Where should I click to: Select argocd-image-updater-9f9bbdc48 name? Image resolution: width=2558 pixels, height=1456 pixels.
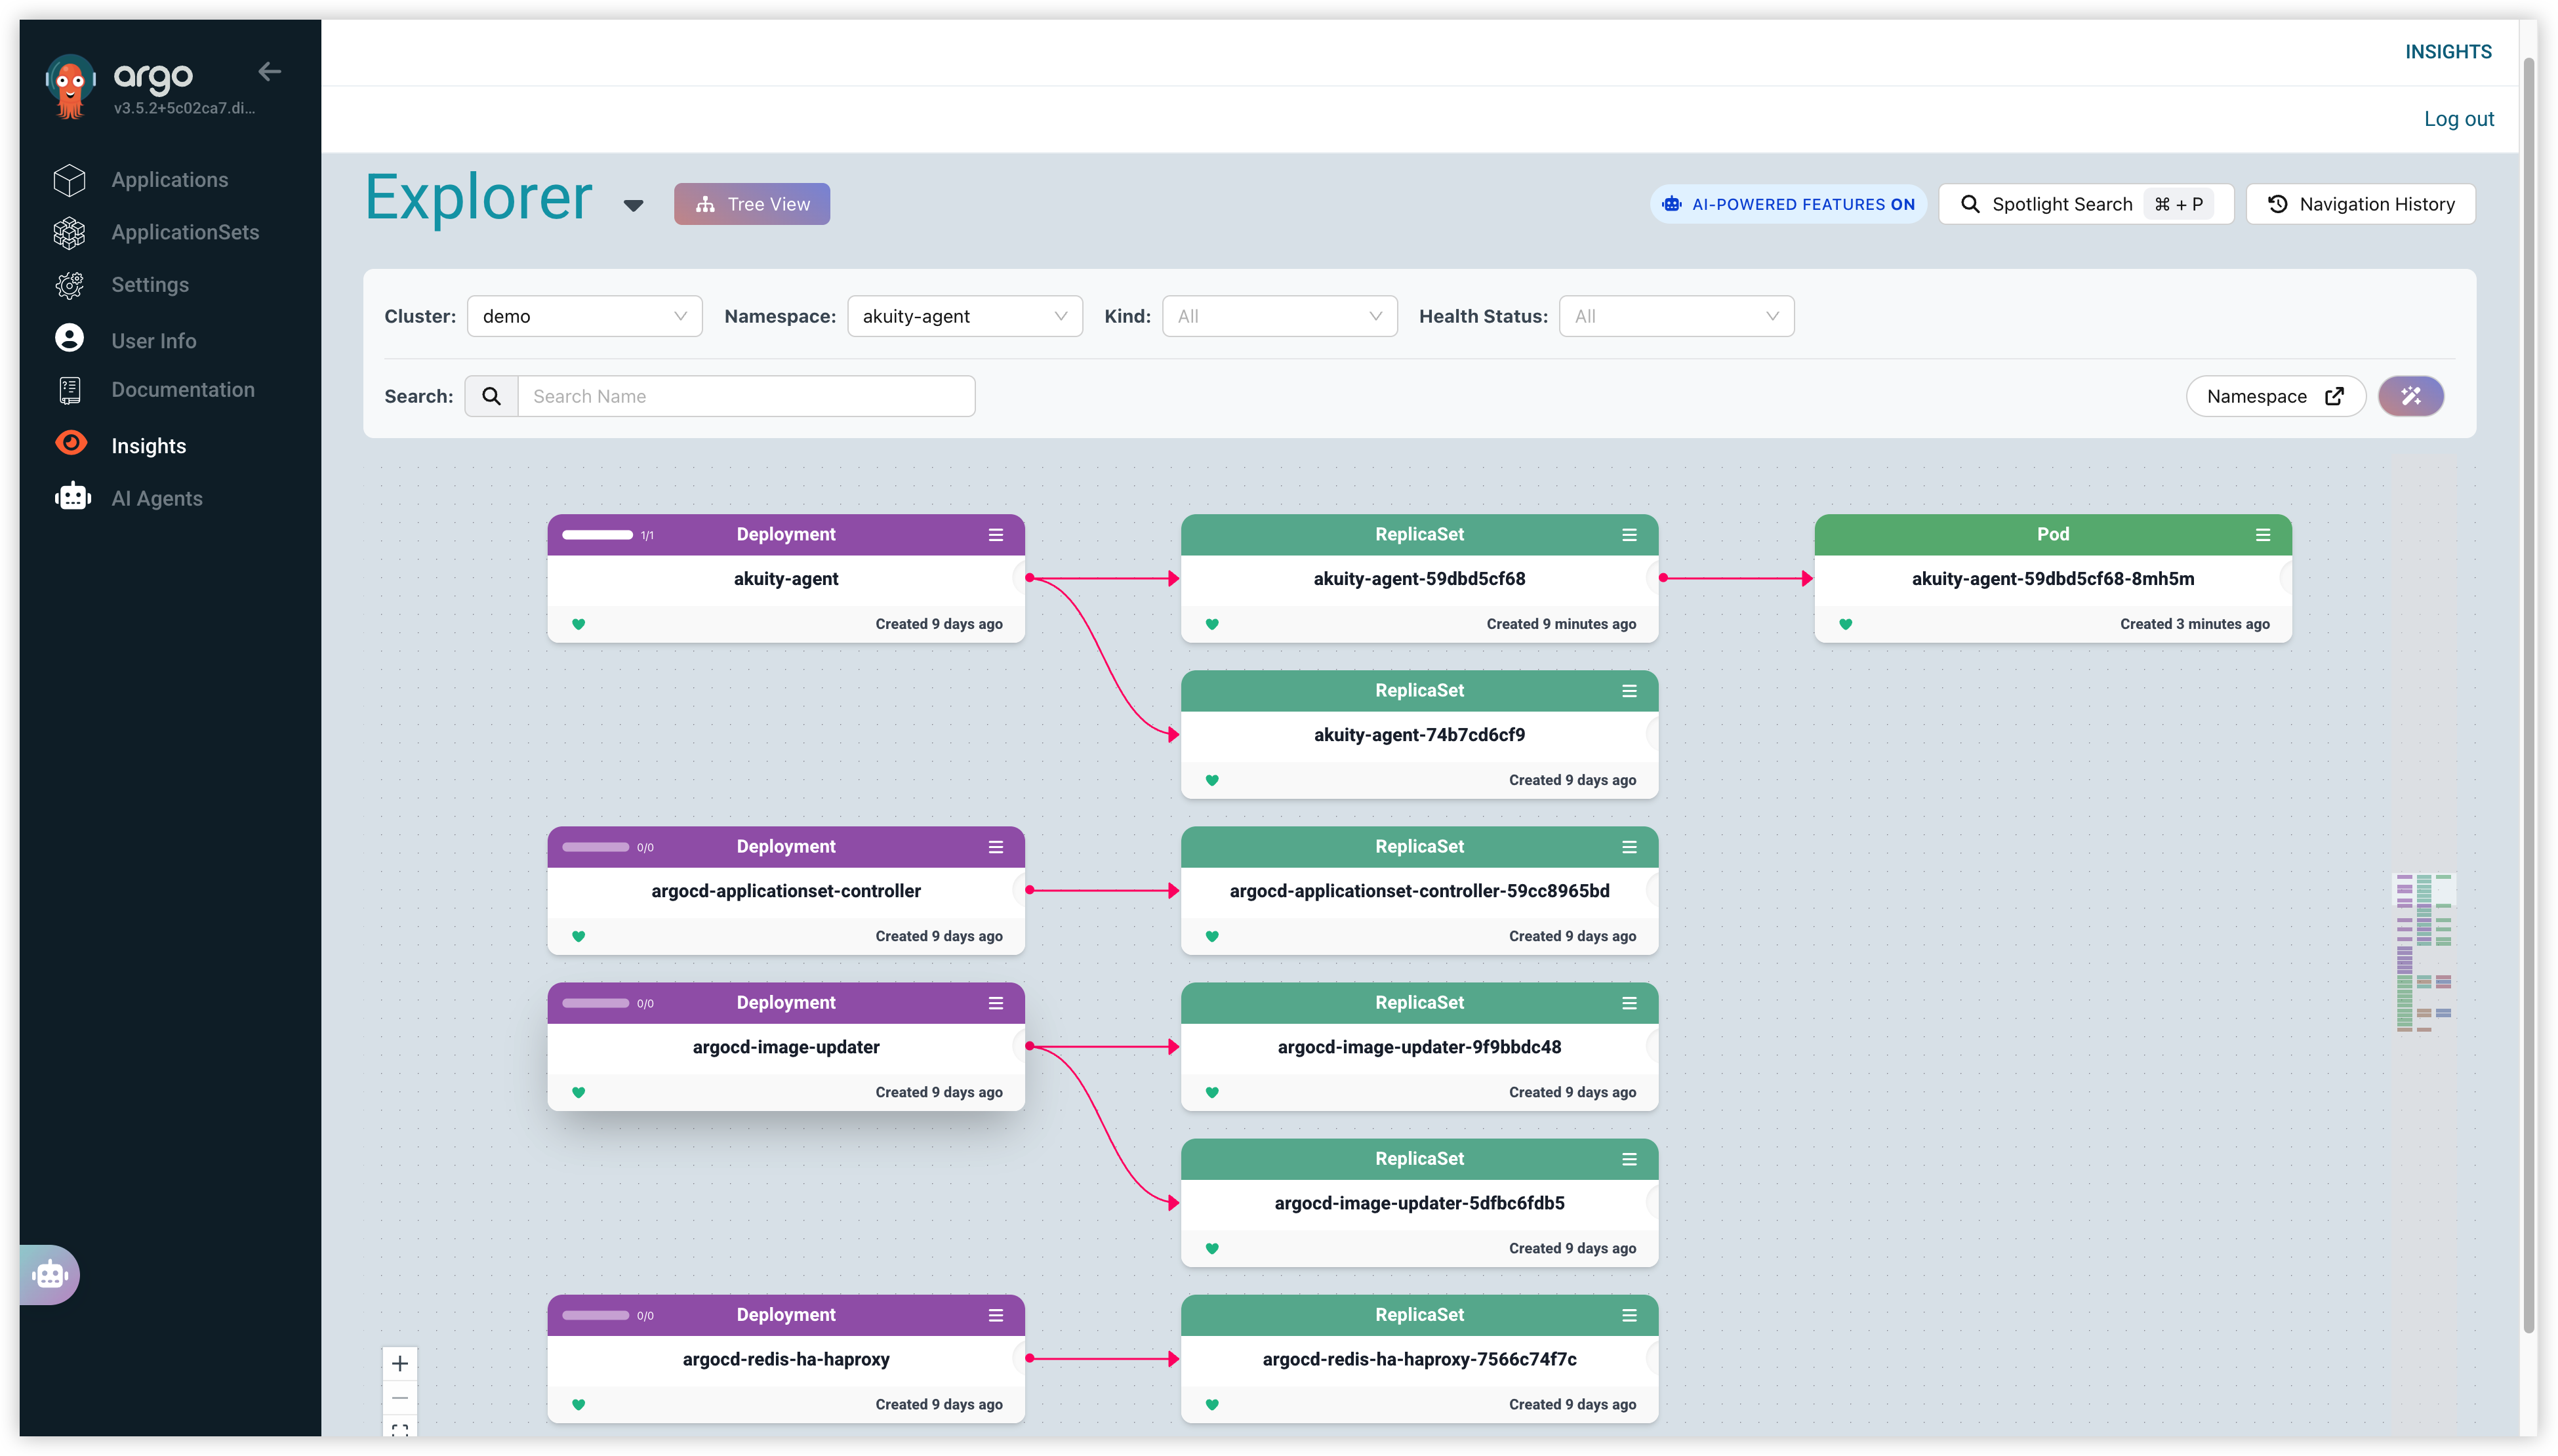[x=1419, y=1047]
